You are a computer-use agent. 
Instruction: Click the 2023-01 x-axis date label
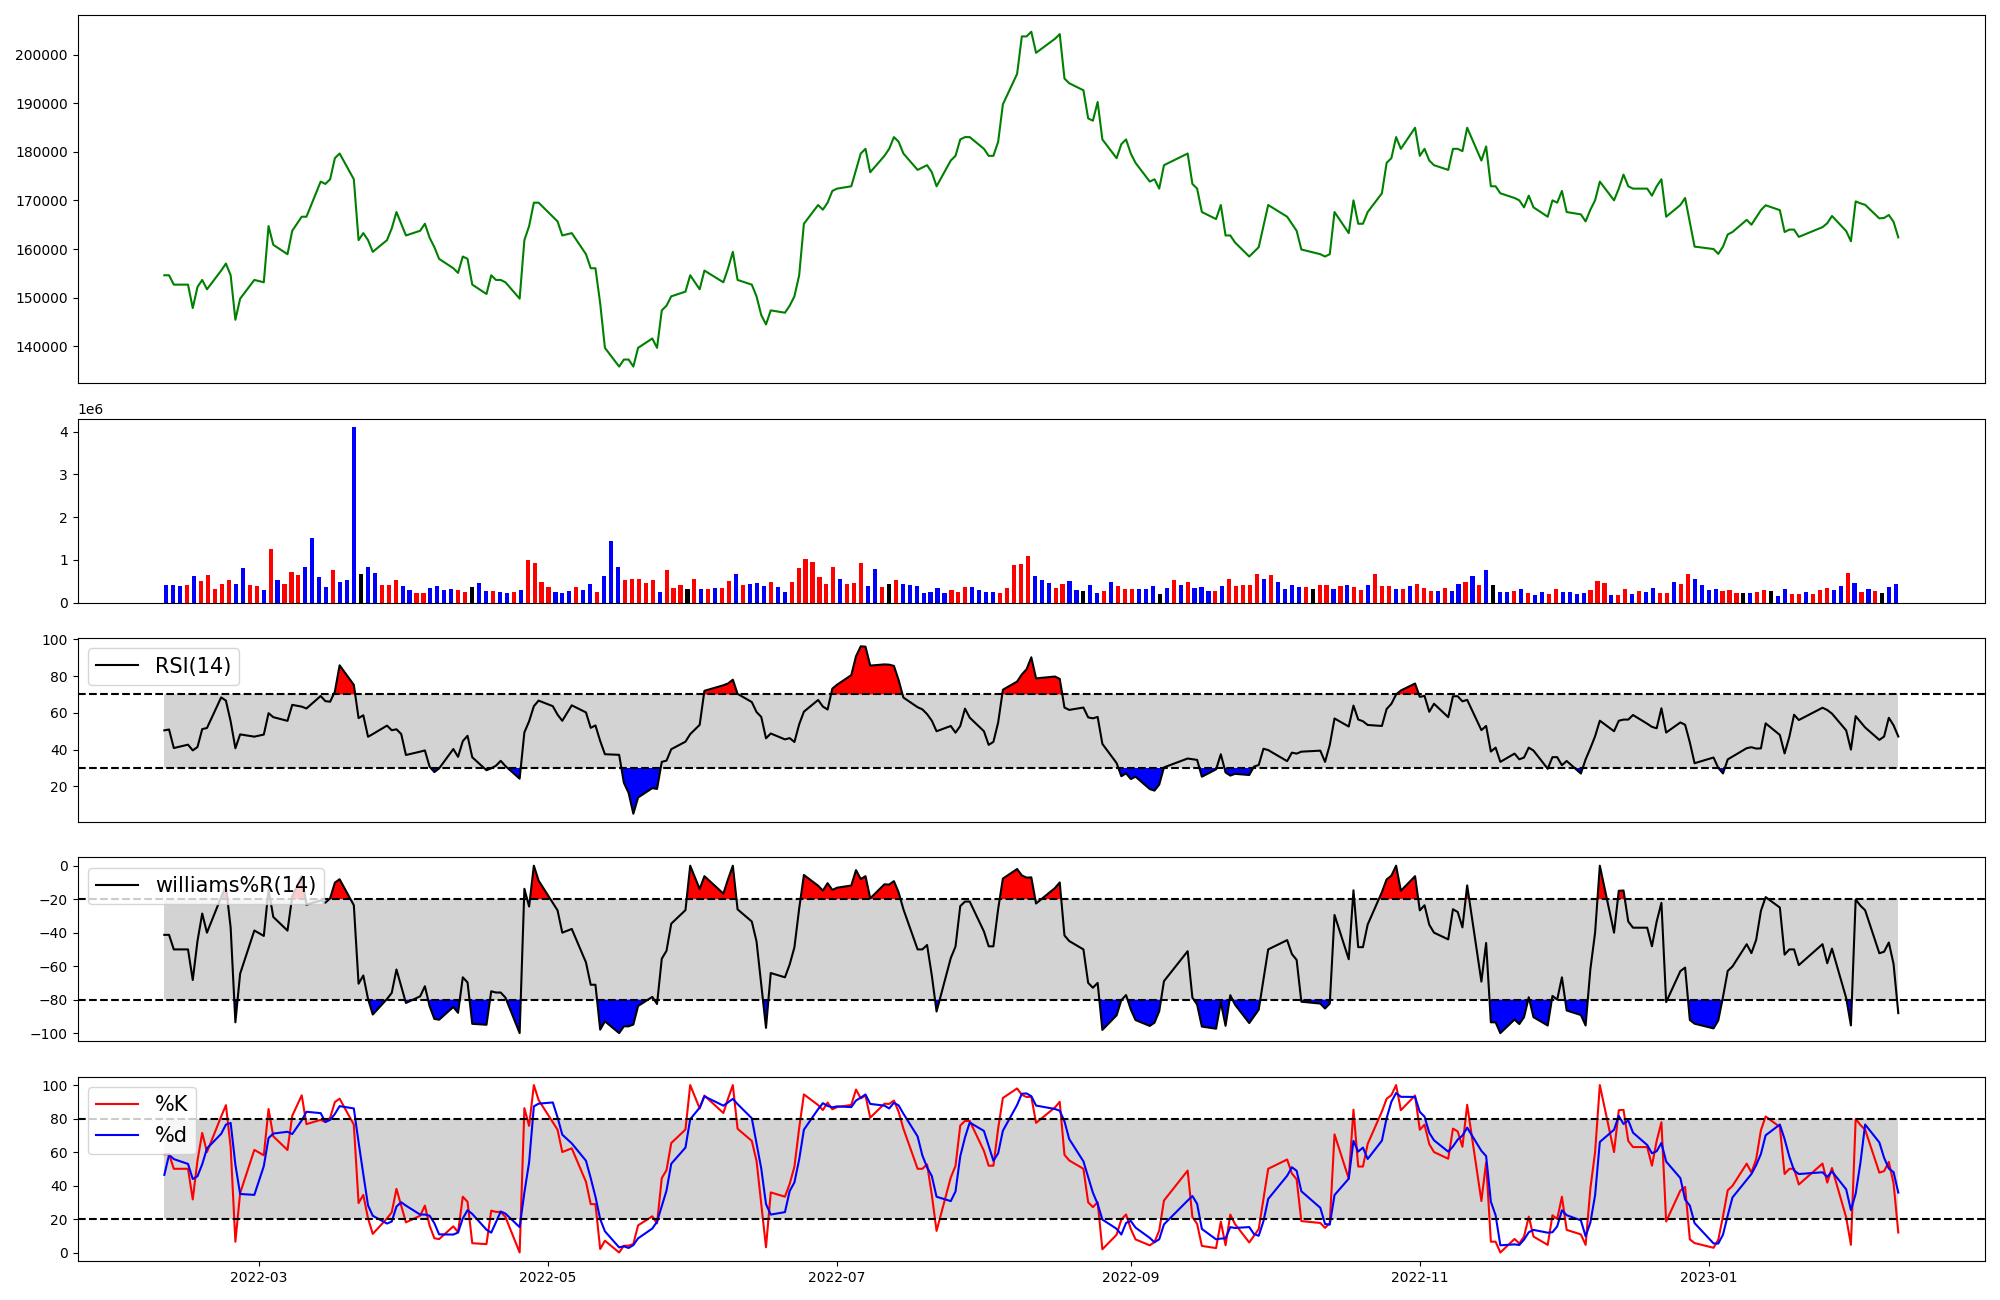[1709, 1277]
